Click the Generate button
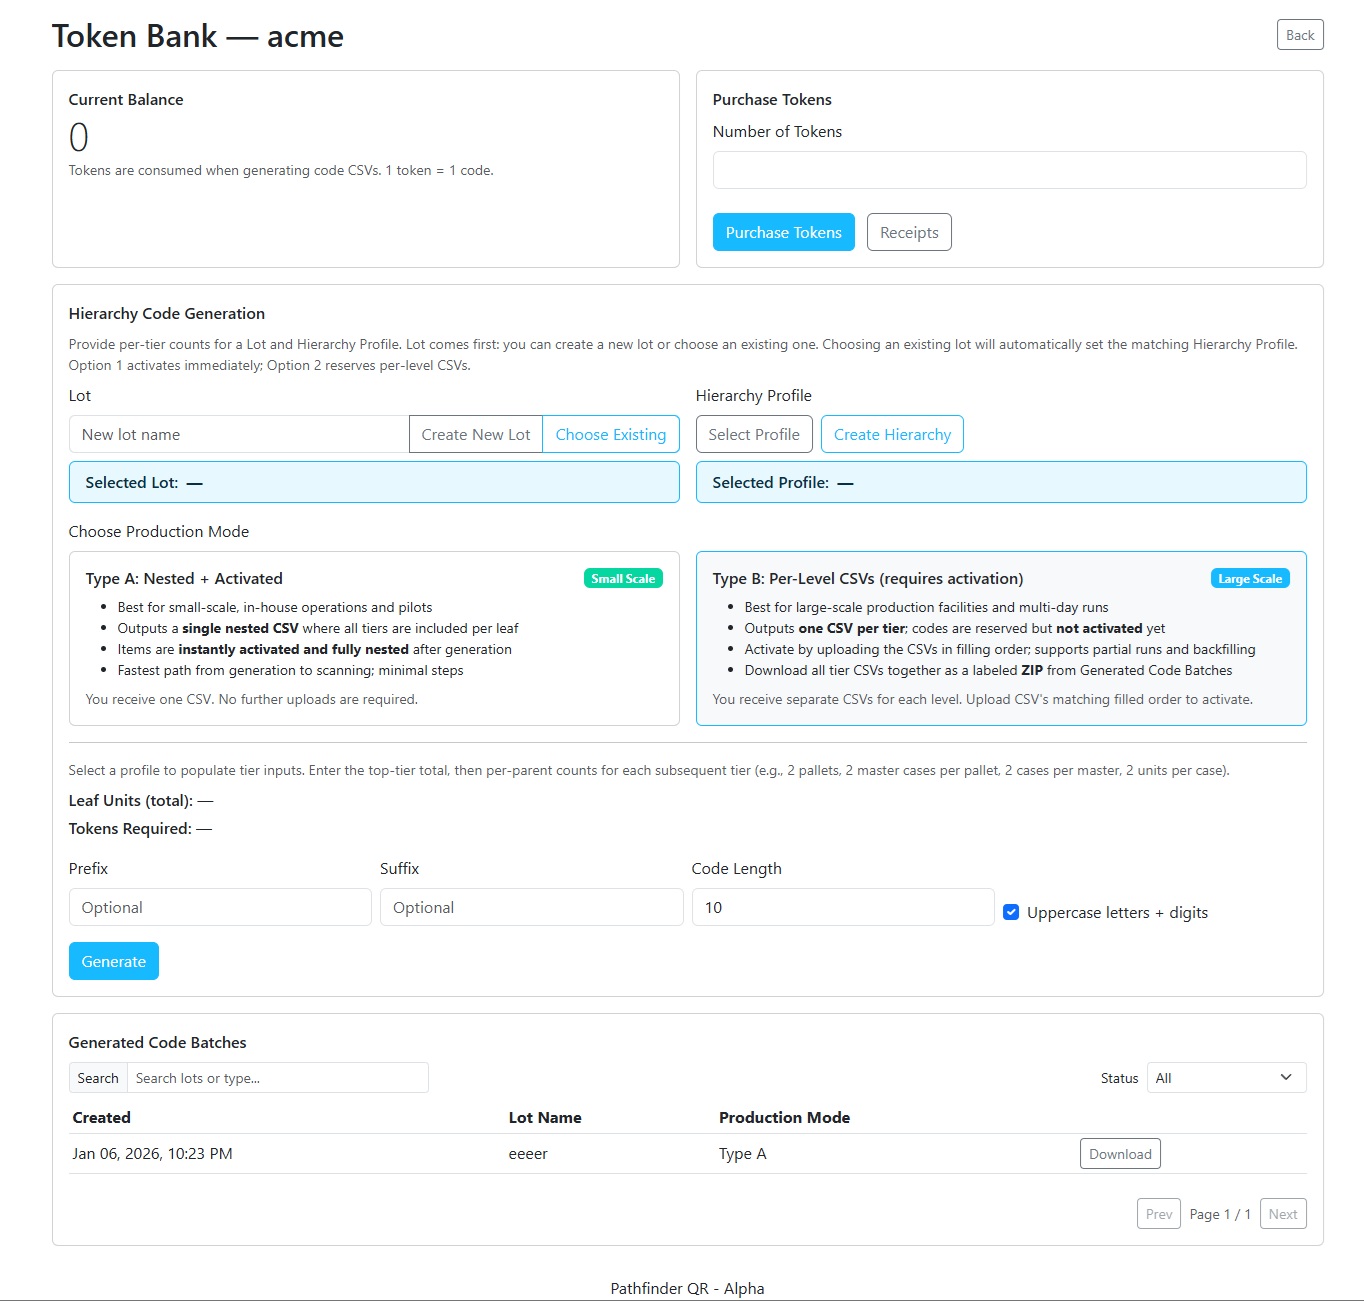This screenshot has height=1301, width=1364. [113, 960]
